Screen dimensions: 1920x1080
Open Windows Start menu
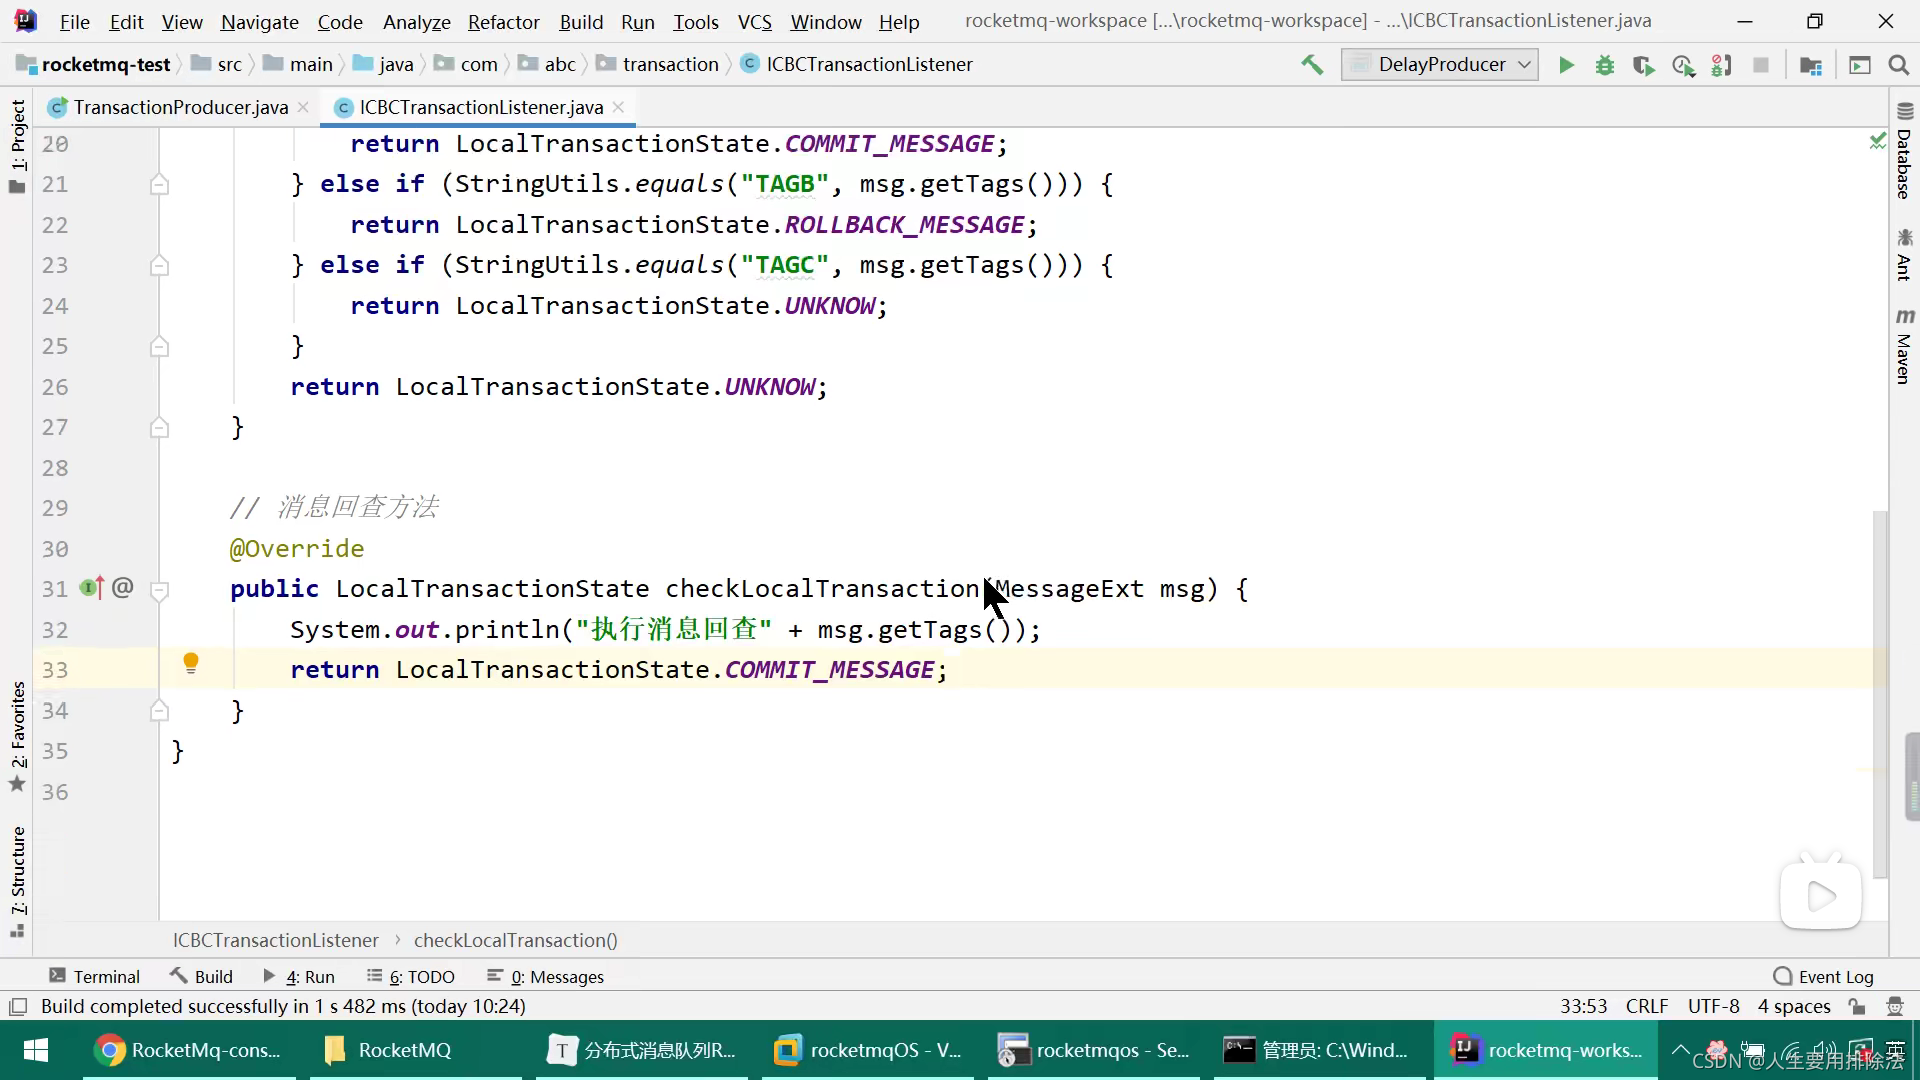click(x=36, y=1050)
